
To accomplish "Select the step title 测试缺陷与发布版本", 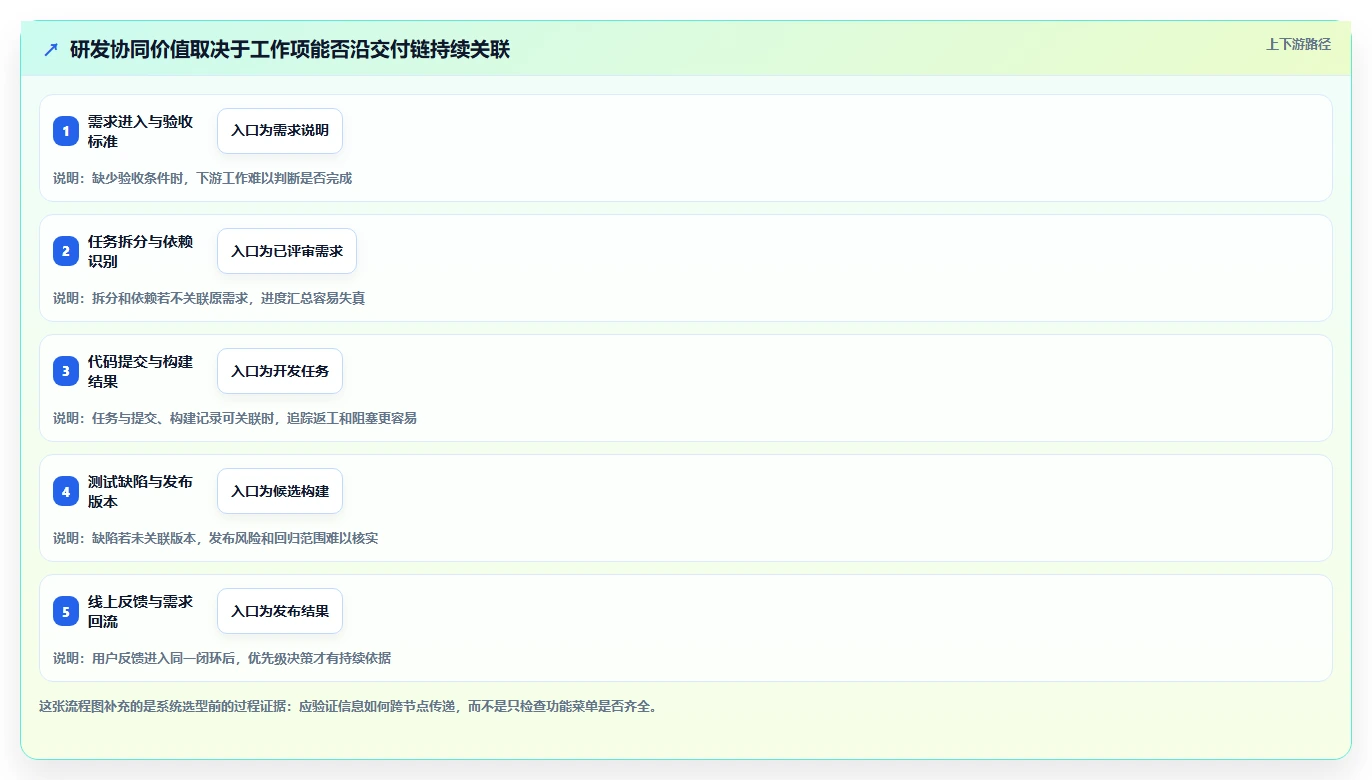I will 141,491.
